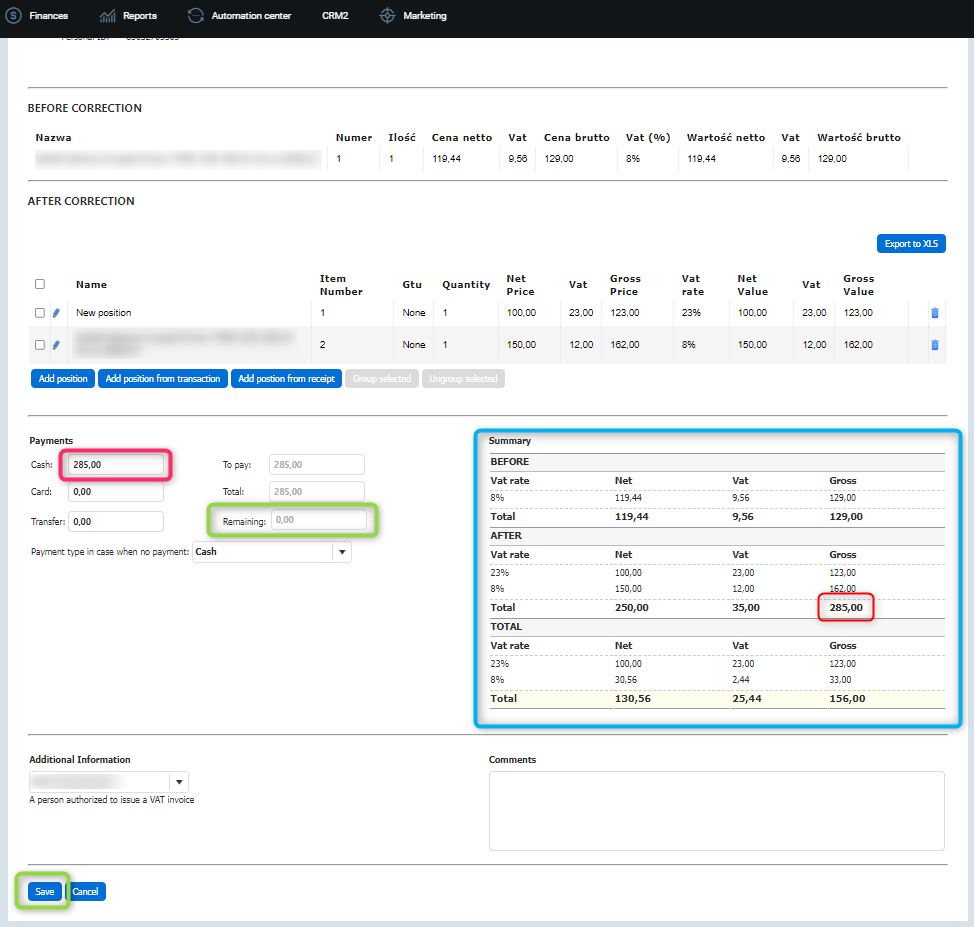
Task: Edit New position row with pencil icon
Action: tap(56, 313)
